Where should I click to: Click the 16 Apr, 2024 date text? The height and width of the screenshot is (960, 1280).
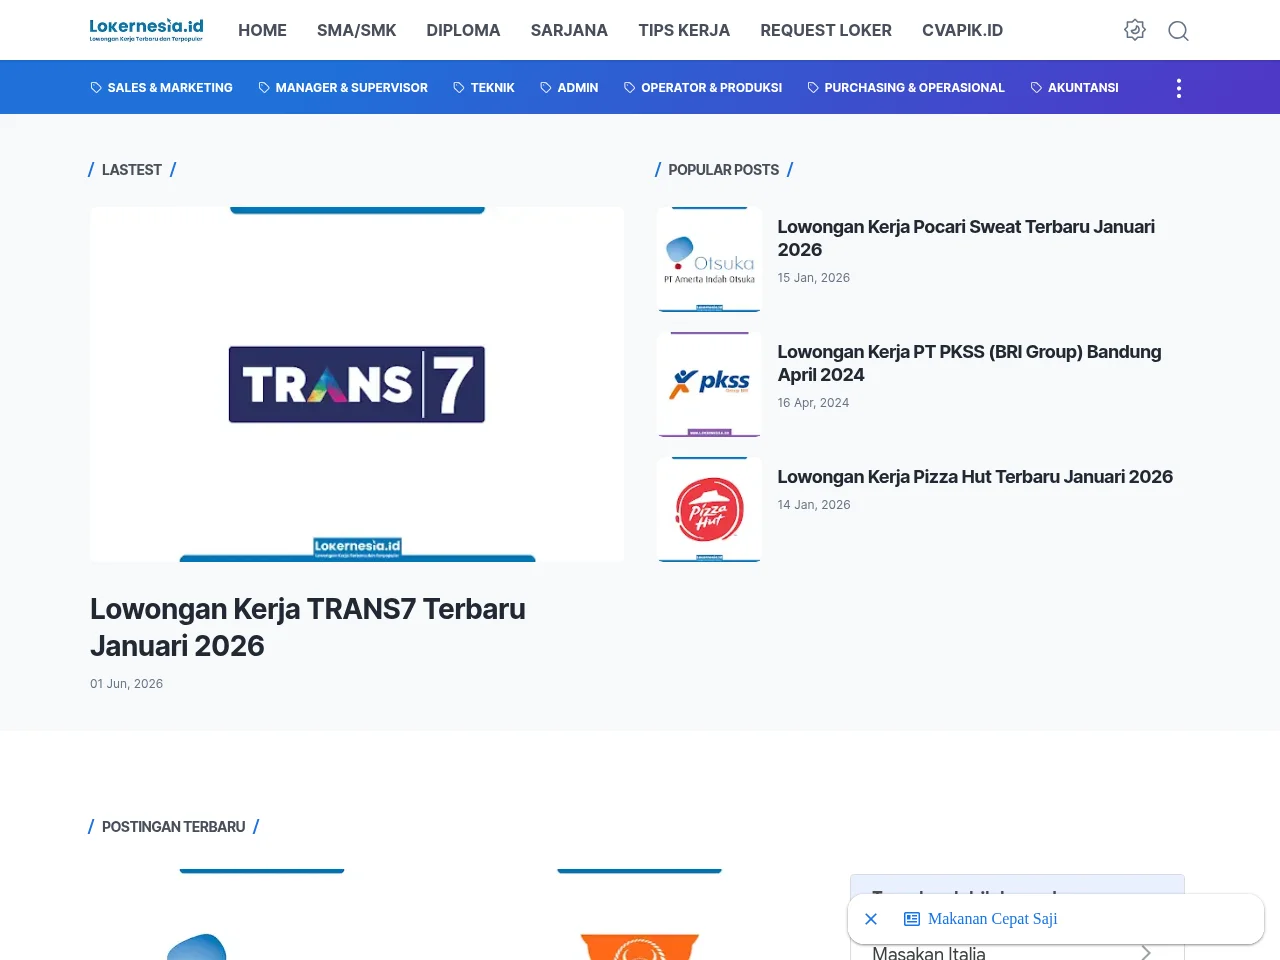point(813,403)
